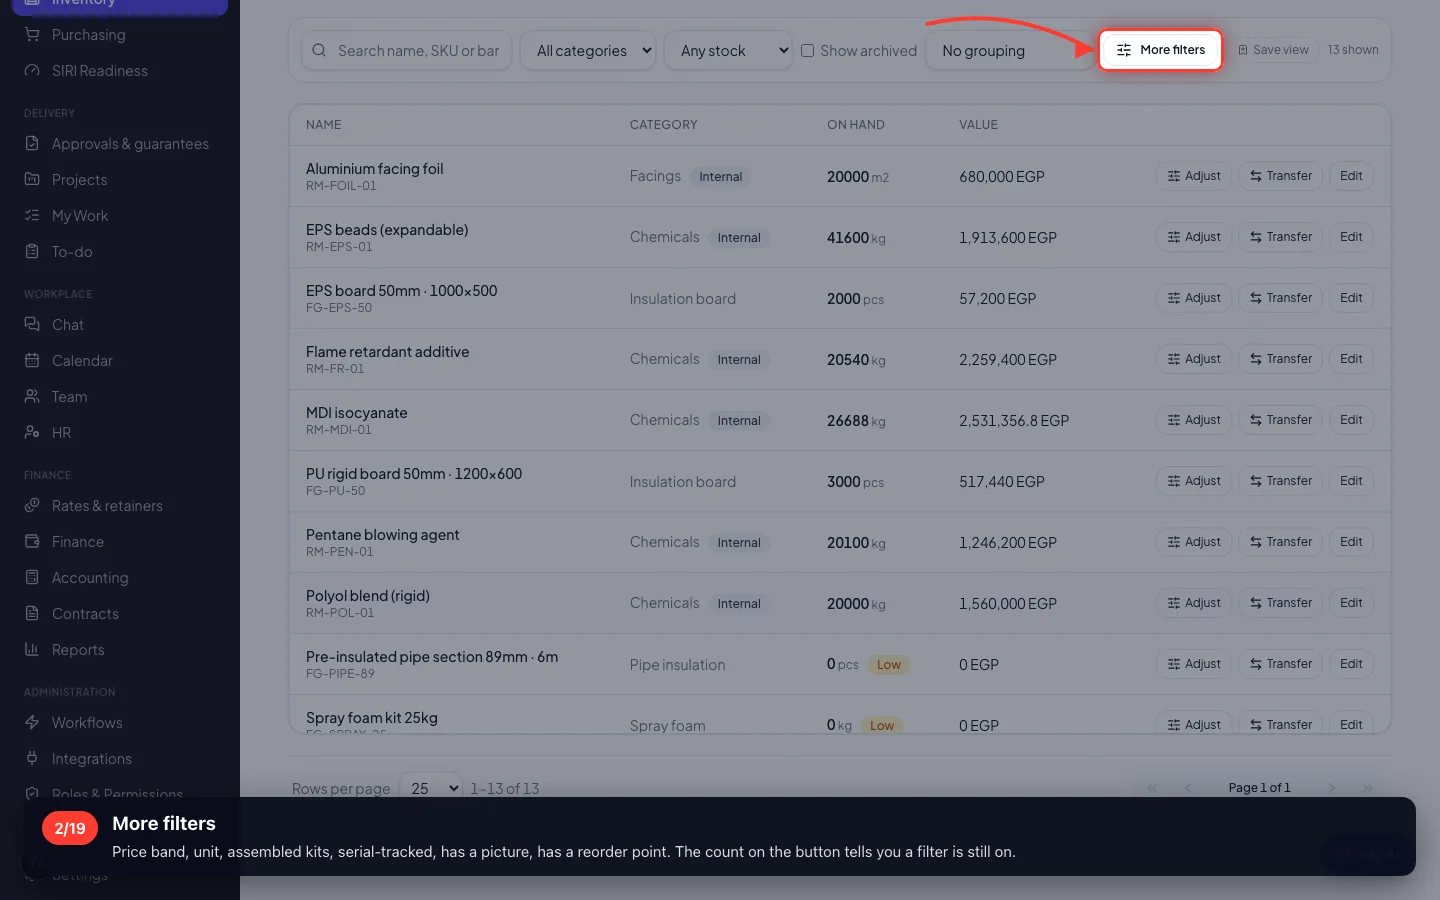Click Adjust icon for PU rigid board
This screenshot has width=1440, height=900.
coord(1174,481)
